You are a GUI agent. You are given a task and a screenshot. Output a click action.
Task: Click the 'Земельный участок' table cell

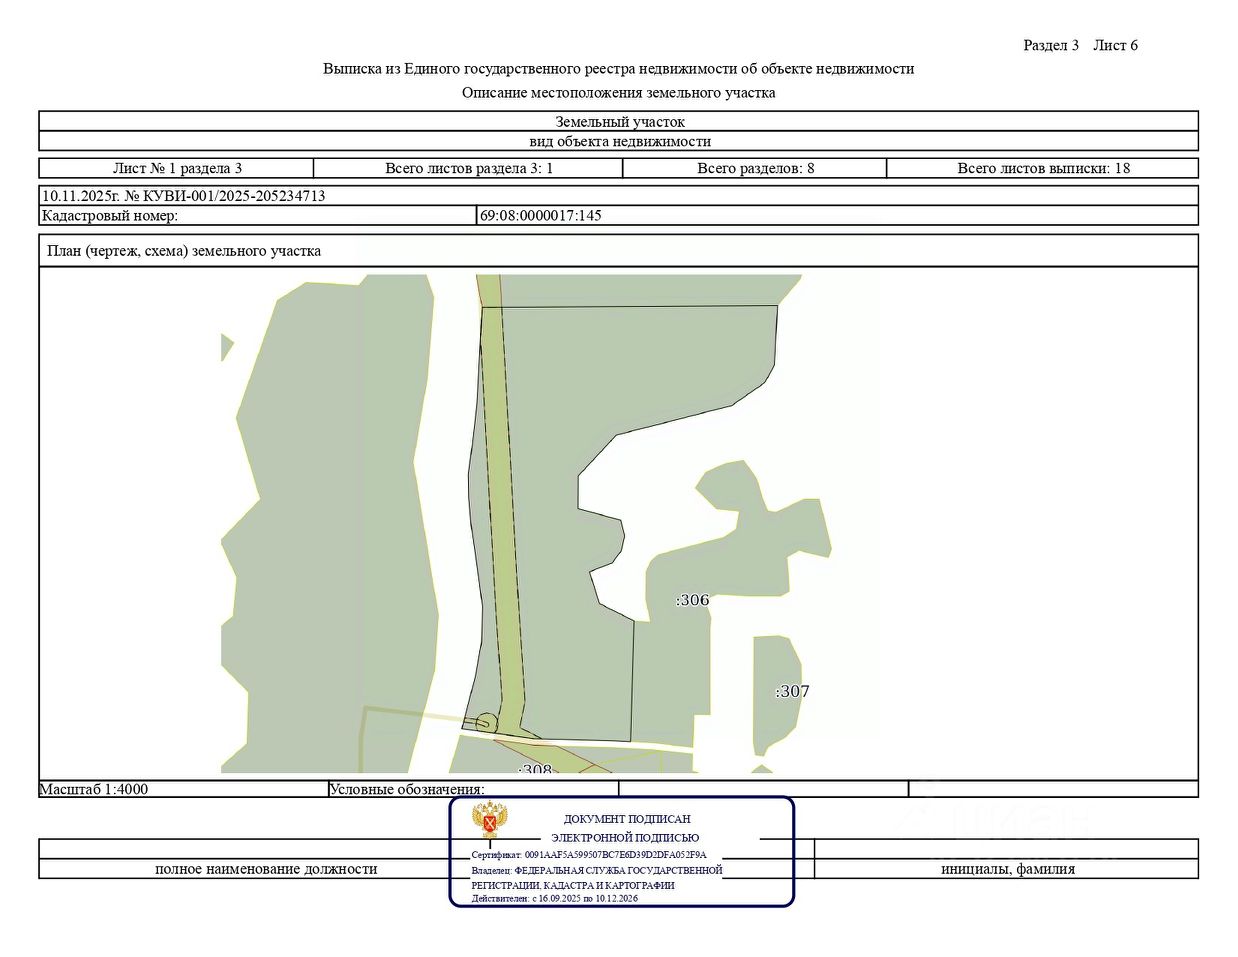pyautogui.click(x=619, y=121)
